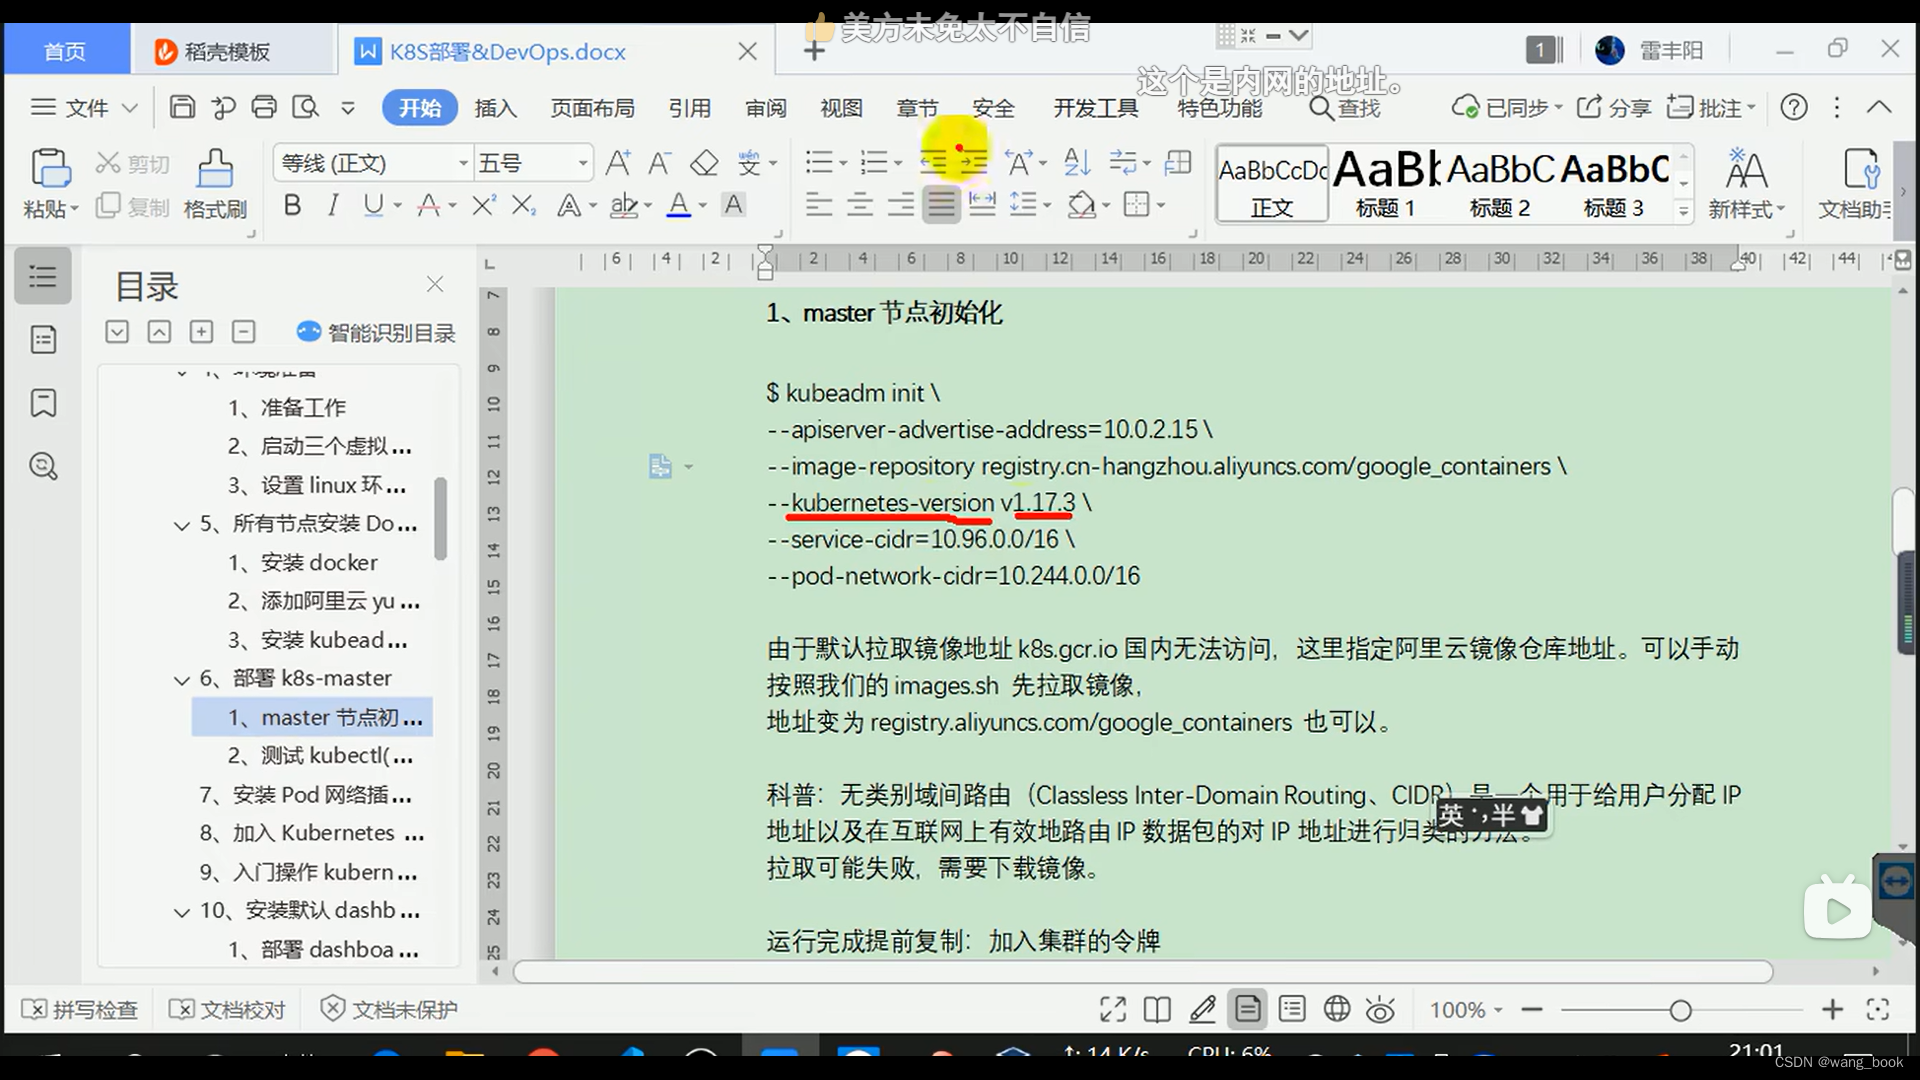Increase font size with A+ icon
Image resolution: width=1920 pixels, height=1080 pixels.
(x=618, y=162)
